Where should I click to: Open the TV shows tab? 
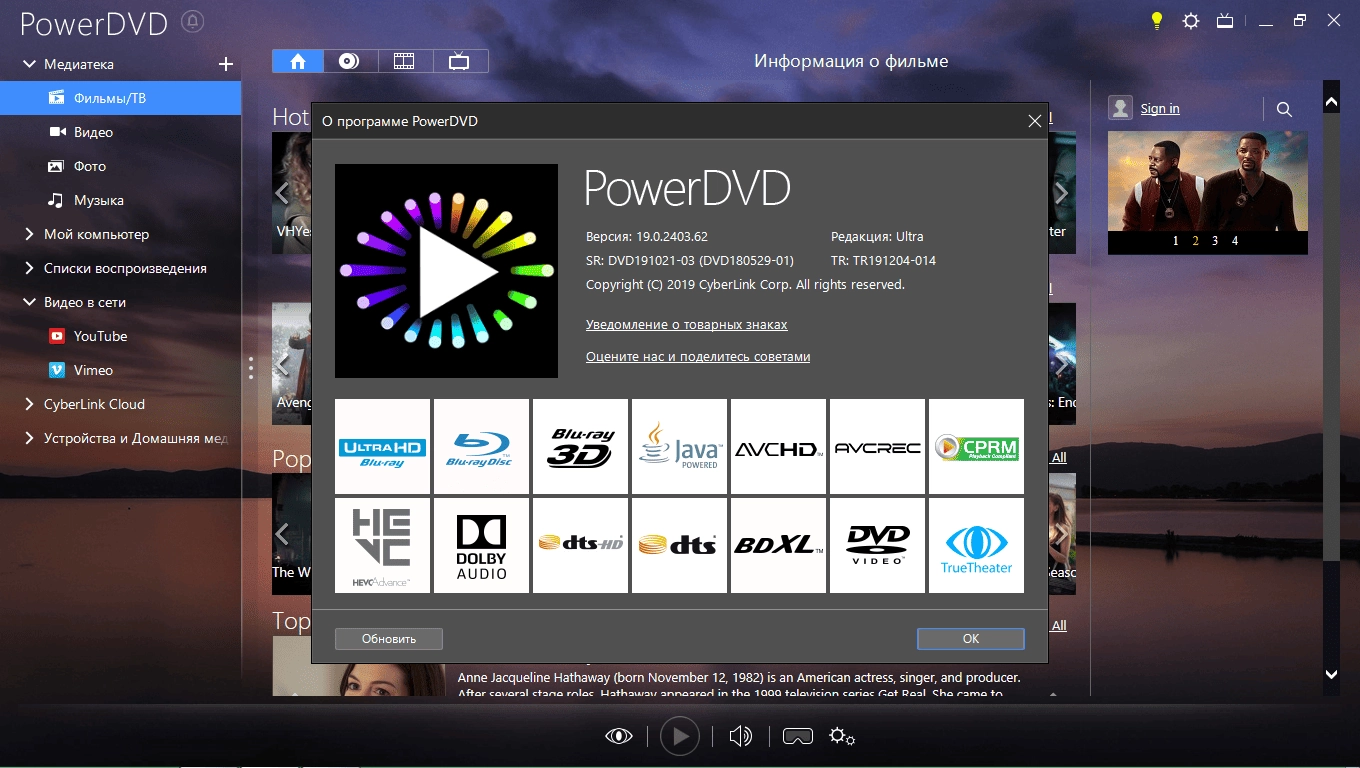(459, 61)
